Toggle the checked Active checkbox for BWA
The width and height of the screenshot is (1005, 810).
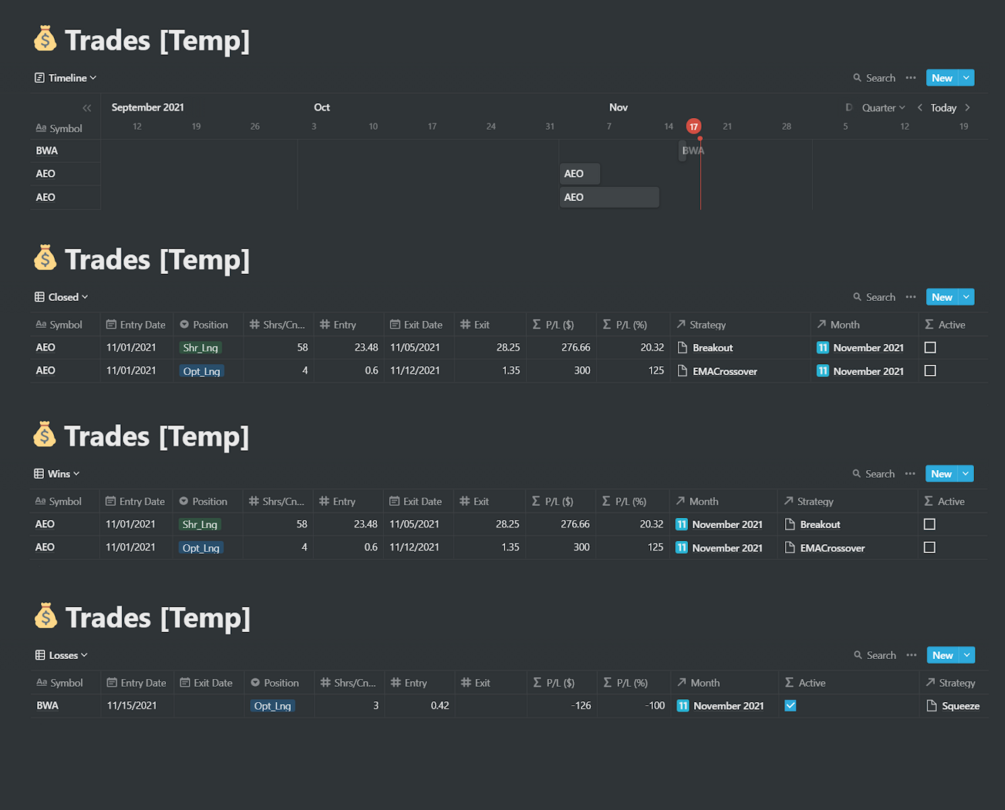[x=790, y=706]
